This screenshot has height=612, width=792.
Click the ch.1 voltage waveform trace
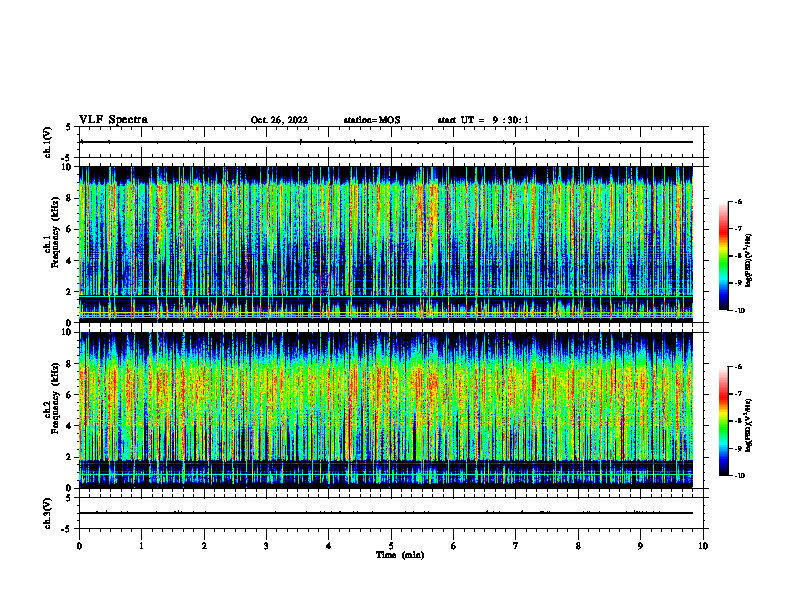tap(386, 142)
